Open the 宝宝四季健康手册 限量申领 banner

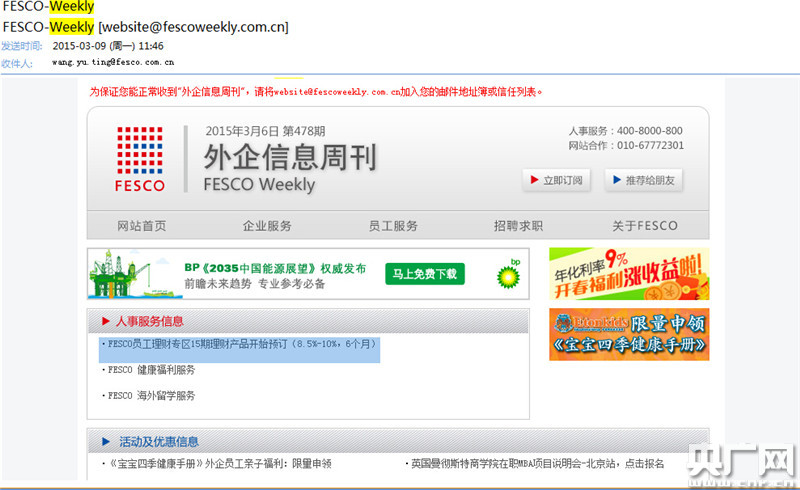tap(628, 334)
